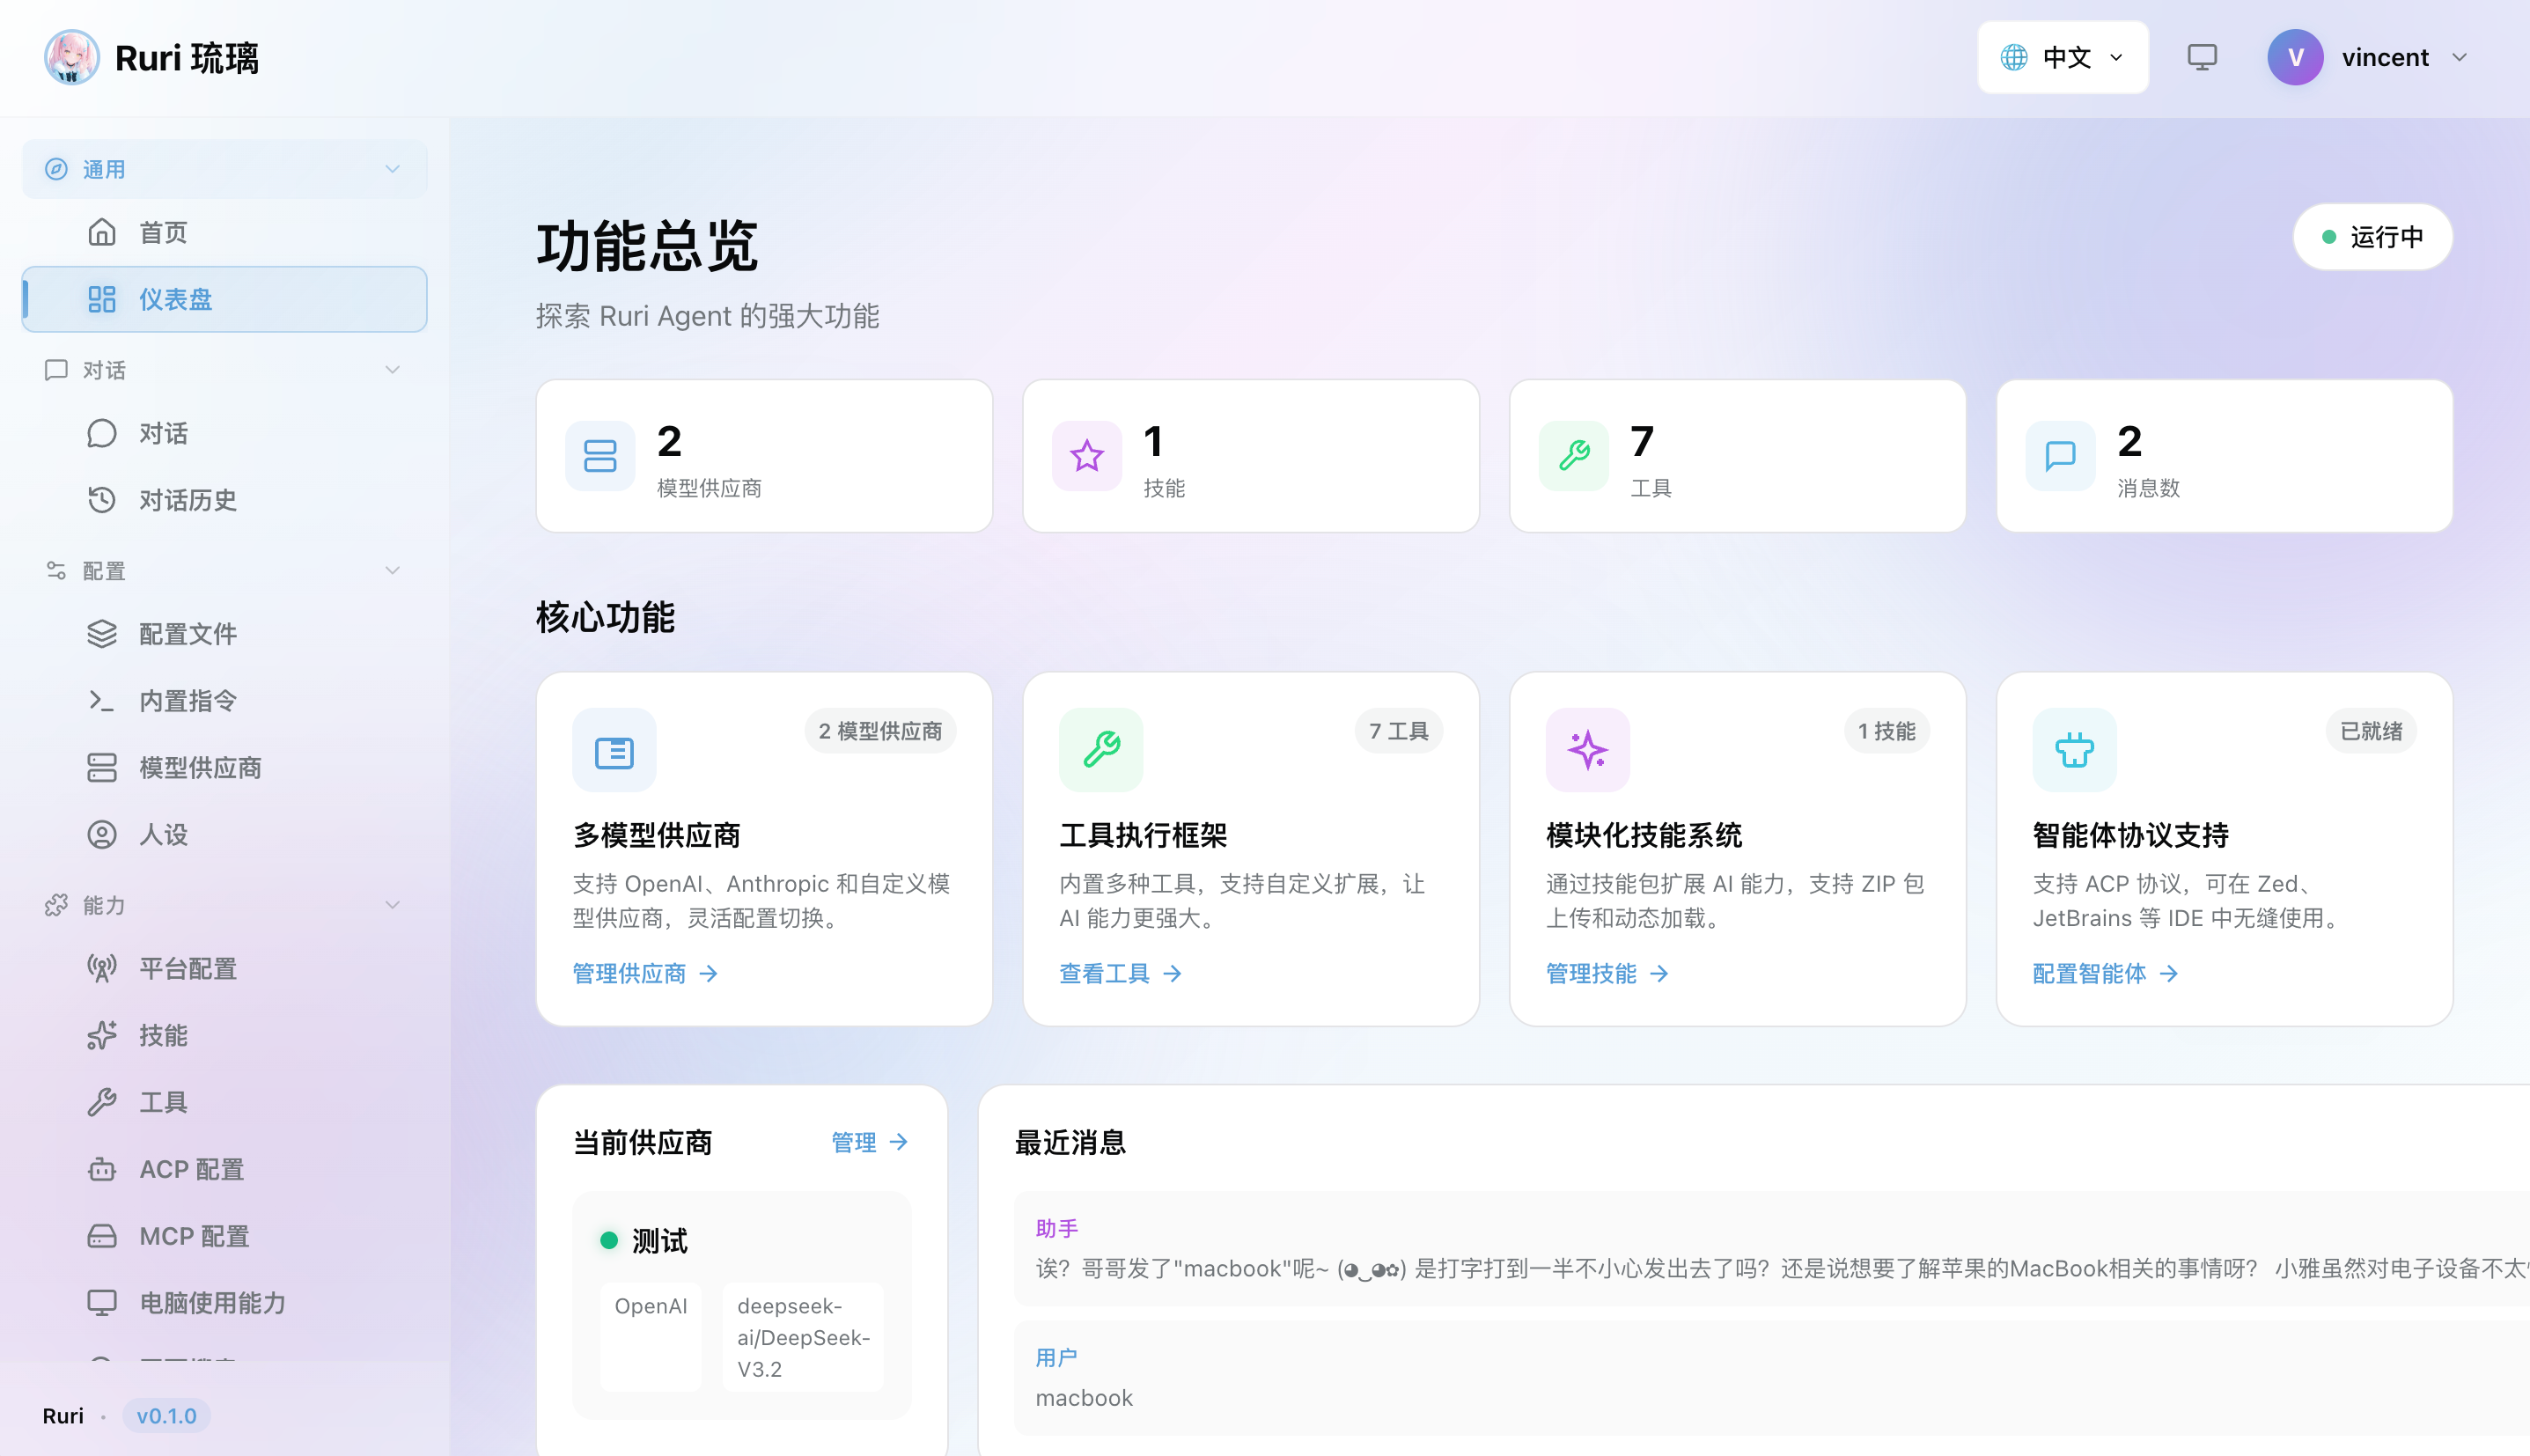Click the 管理供应商 link
2530x1456 pixels.
[645, 973]
